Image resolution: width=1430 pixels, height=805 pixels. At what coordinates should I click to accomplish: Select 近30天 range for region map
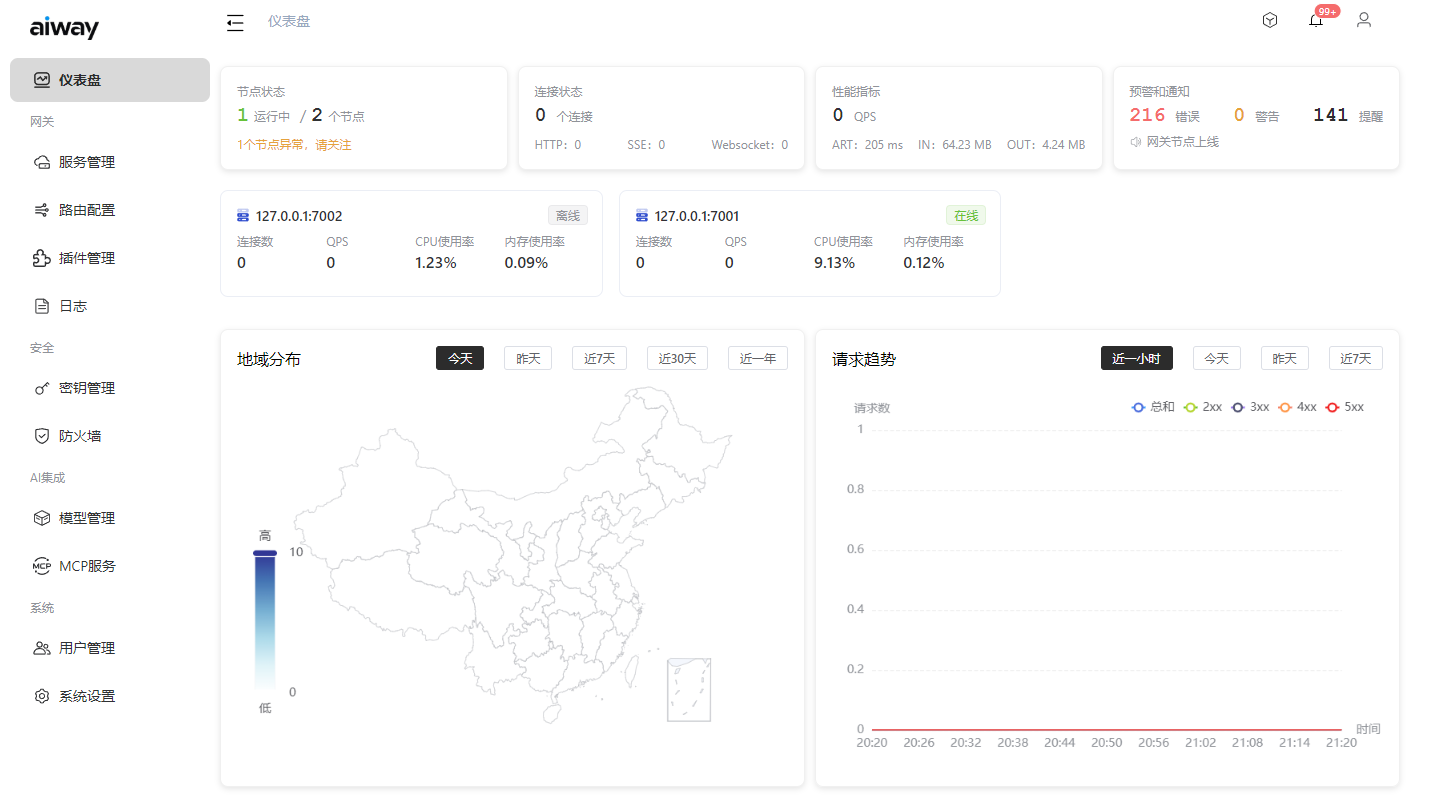(x=677, y=358)
